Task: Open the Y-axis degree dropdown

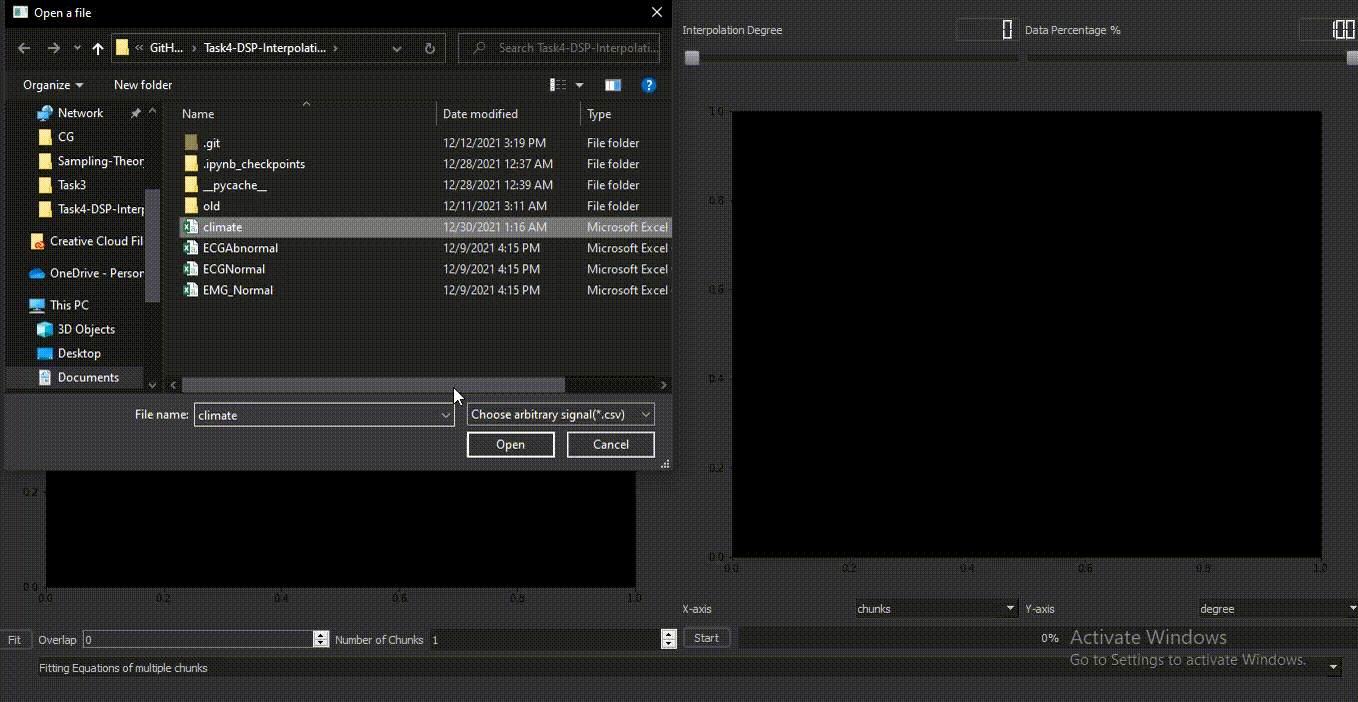Action: 1278,608
